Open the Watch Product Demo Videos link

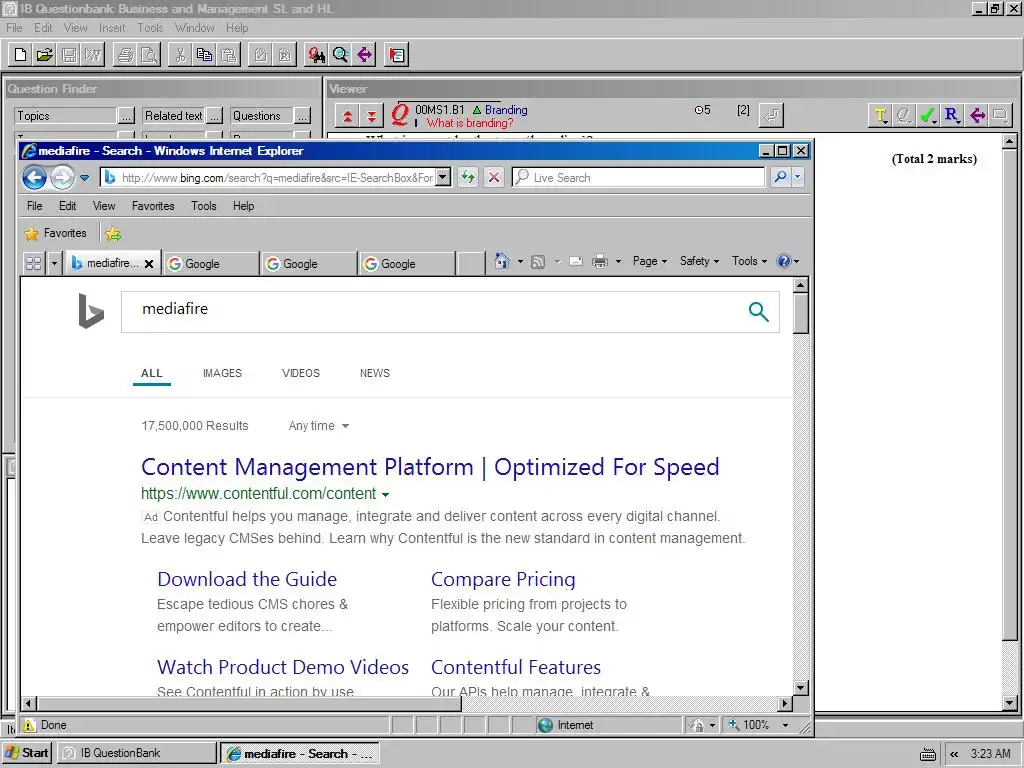[x=283, y=667]
